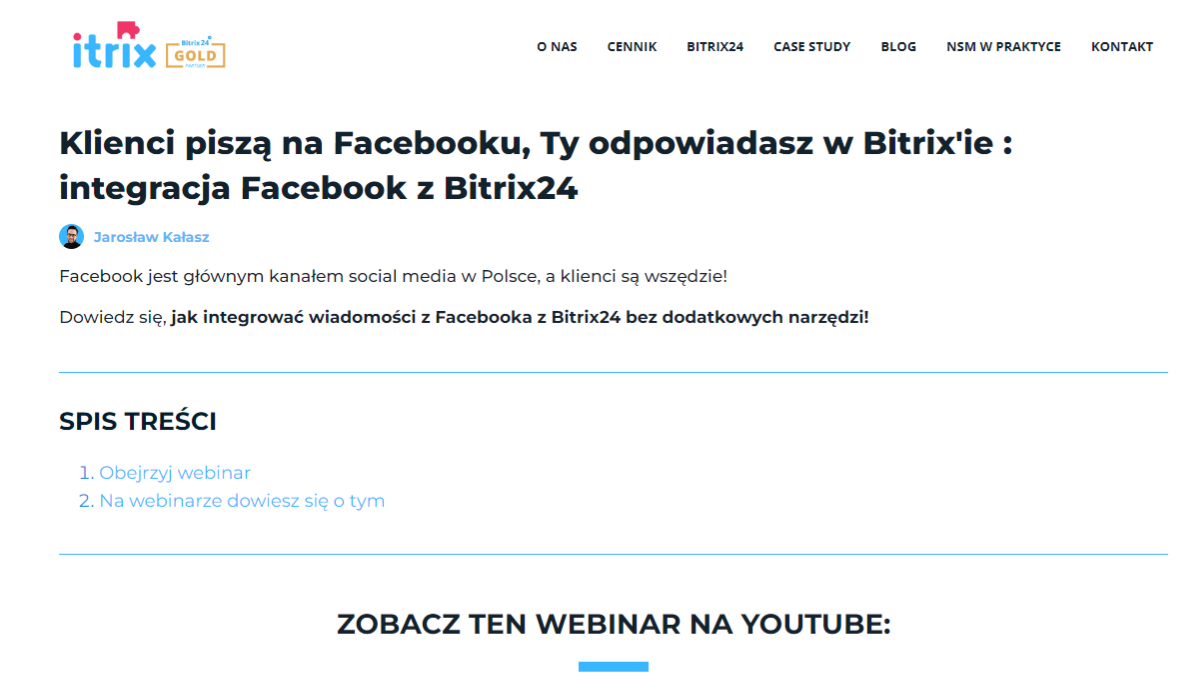Click 'Na webinarze dowiesz się o tym'
The width and height of the screenshot is (1194, 700).
[241, 500]
